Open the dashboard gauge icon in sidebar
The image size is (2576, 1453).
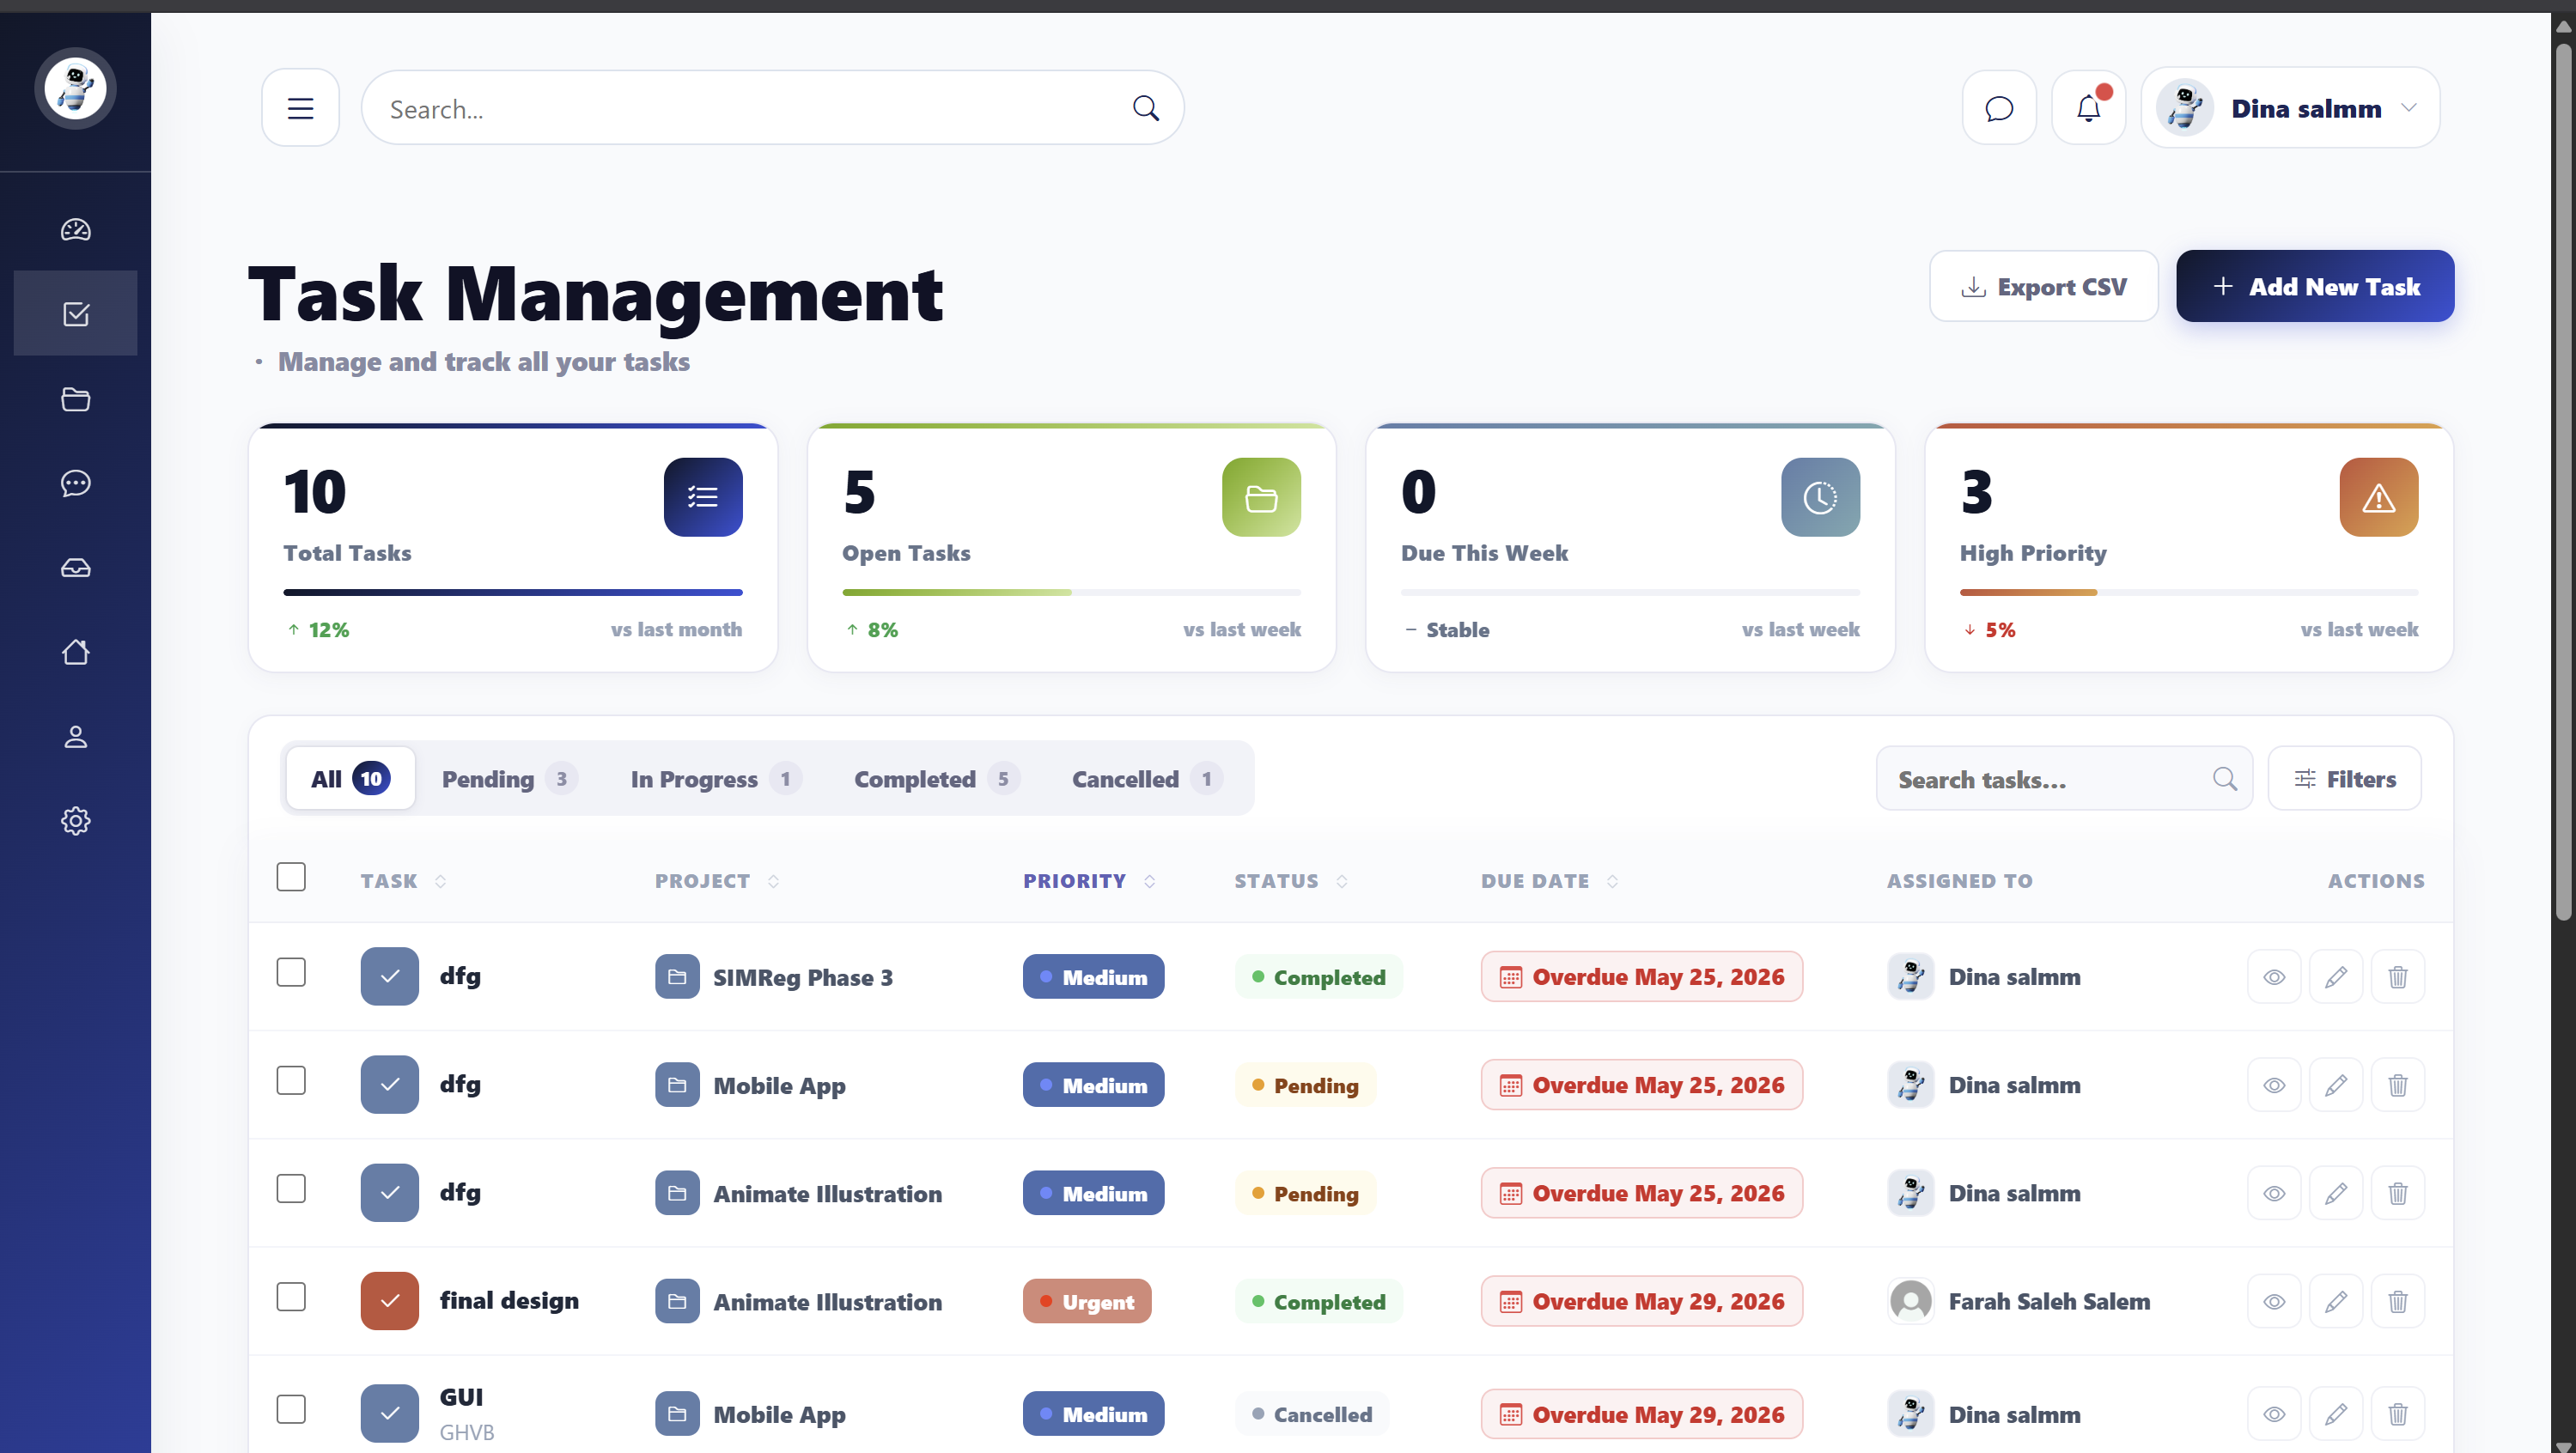point(76,229)
